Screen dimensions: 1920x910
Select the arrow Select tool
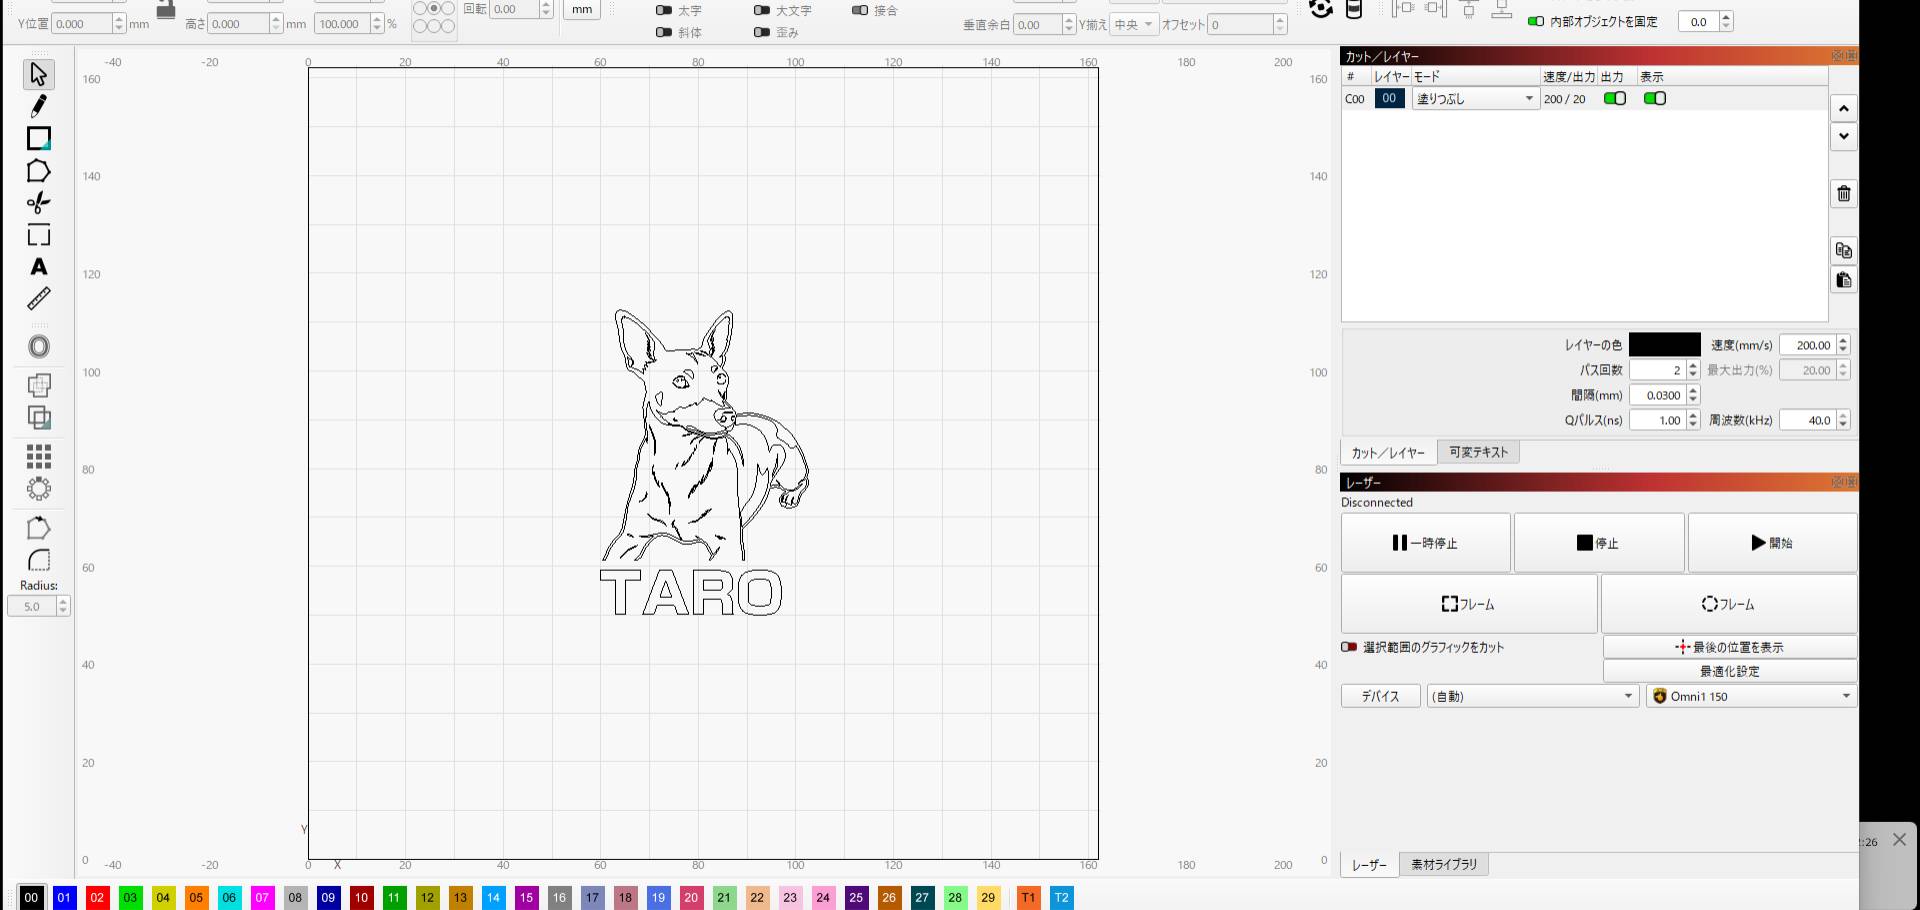coord(38,75)
